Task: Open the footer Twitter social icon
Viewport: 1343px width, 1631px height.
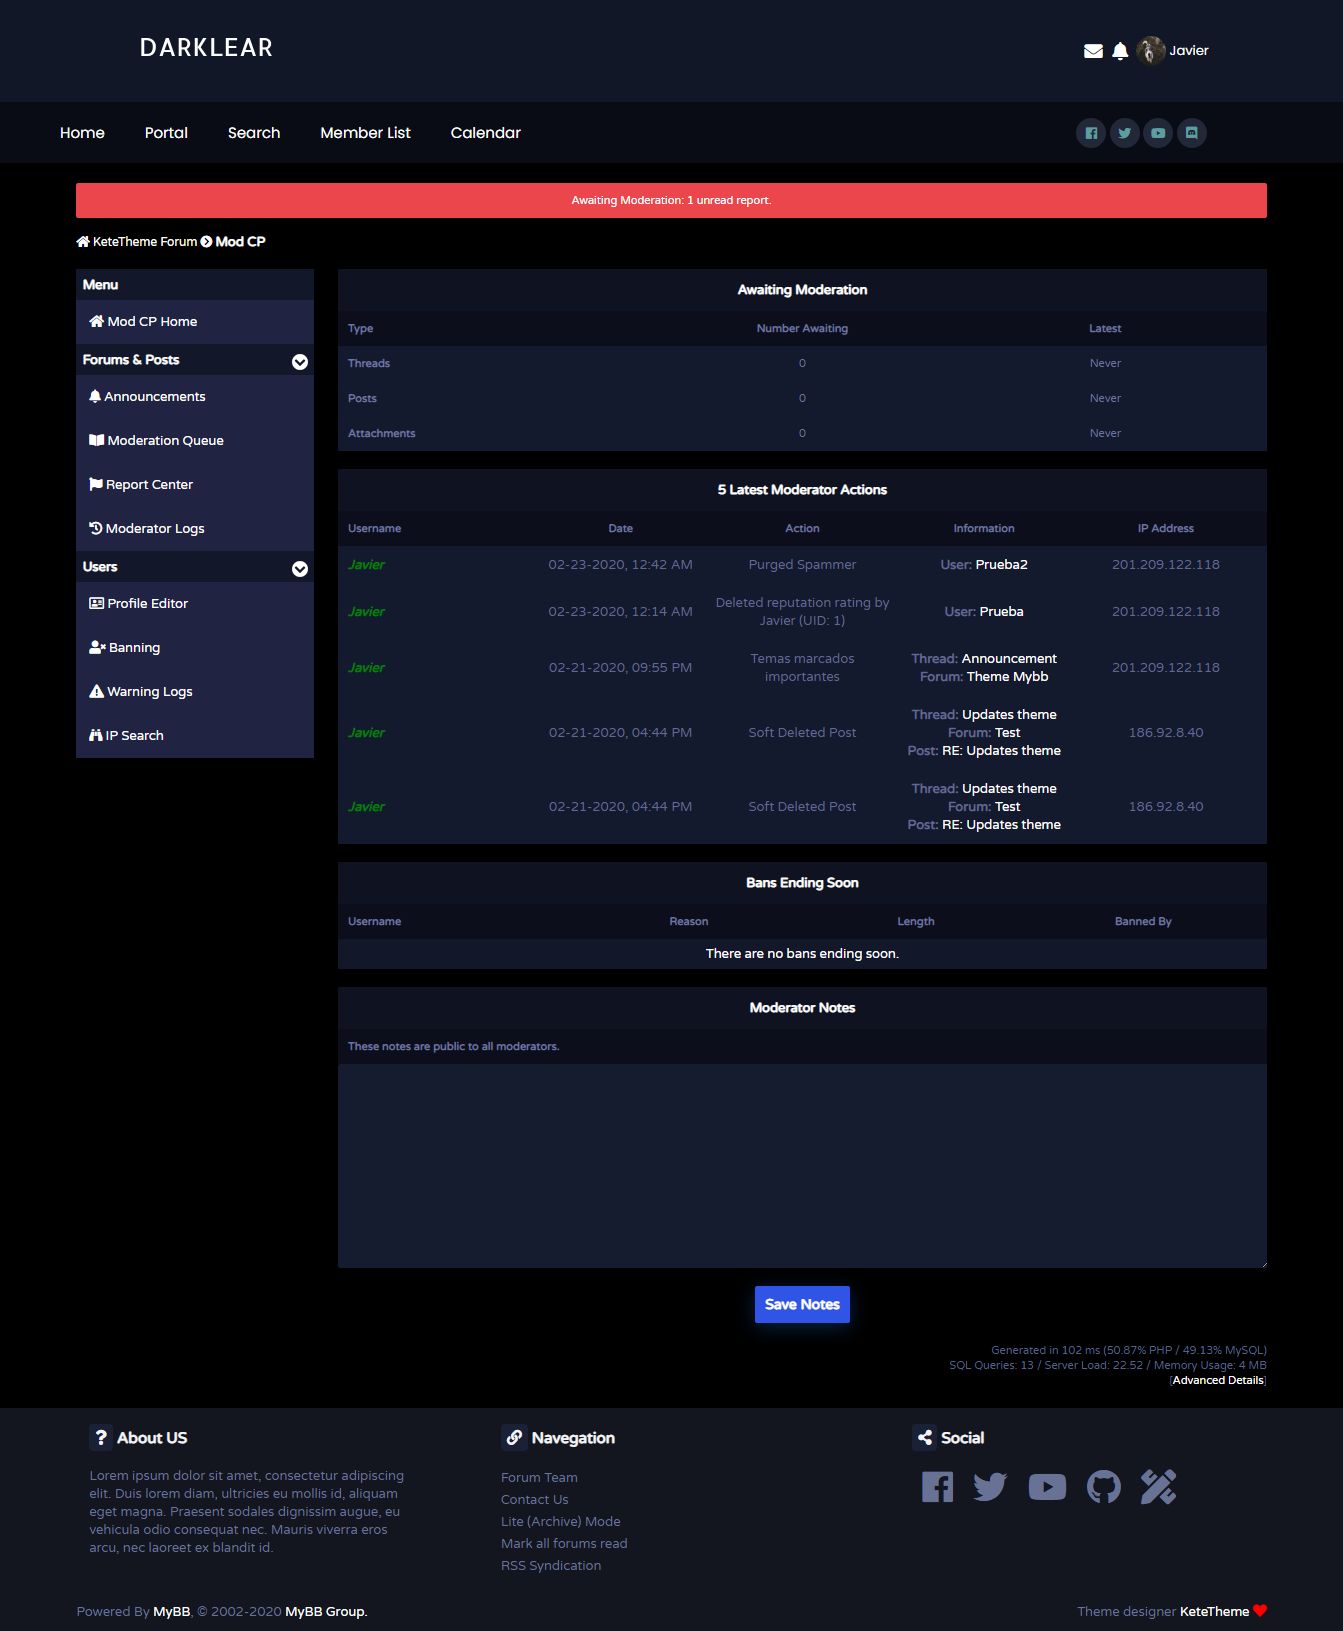Action: [990, 1487]
